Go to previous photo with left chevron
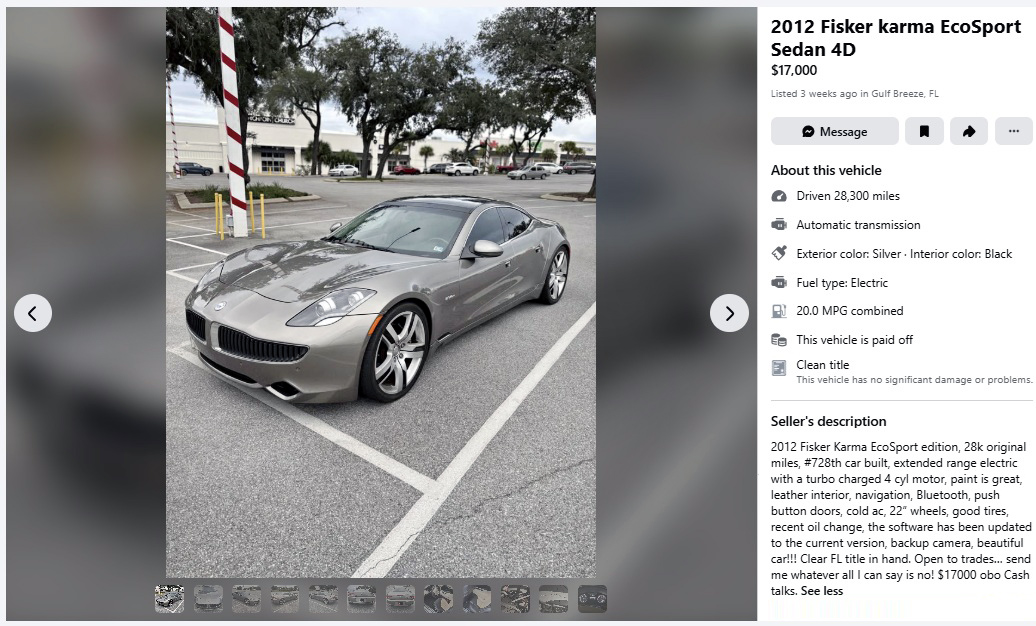The width and height of the screenshot is (1036, 626). click(33, 313)
